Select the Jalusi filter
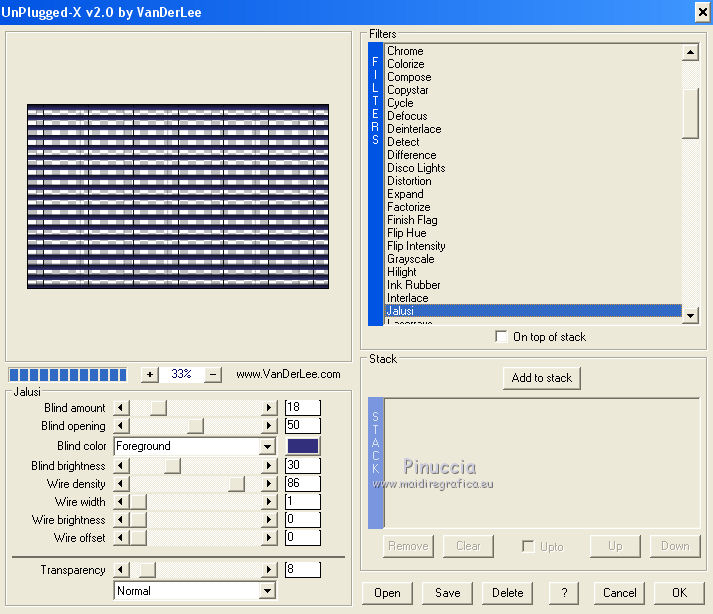This screenshot has width=713, height=614. [533, 311]
